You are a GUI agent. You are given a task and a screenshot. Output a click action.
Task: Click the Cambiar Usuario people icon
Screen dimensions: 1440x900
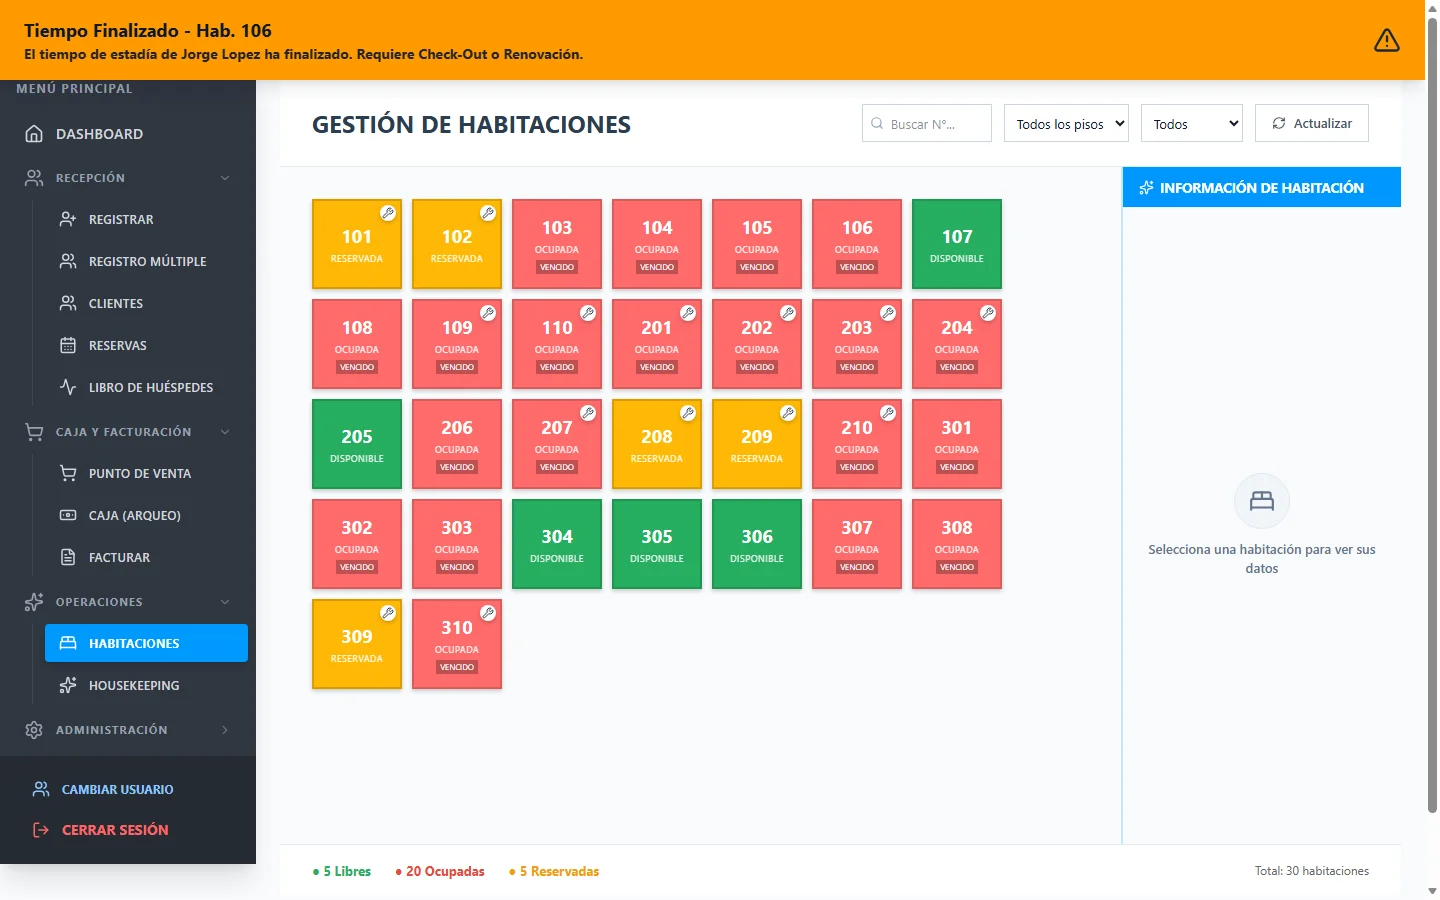point(41,789)
